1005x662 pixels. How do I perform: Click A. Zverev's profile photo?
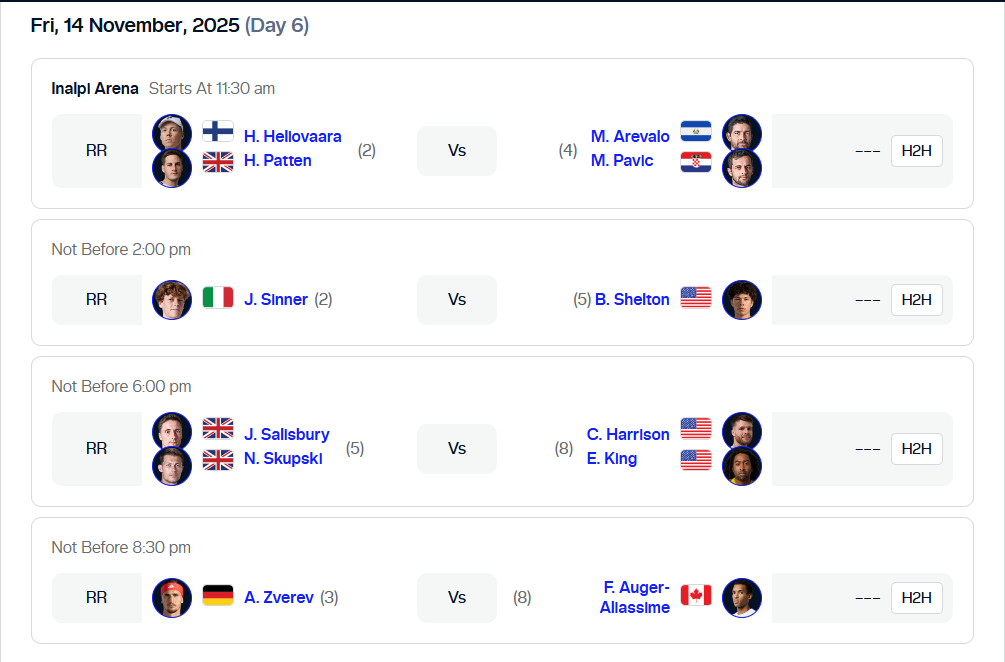171,596
